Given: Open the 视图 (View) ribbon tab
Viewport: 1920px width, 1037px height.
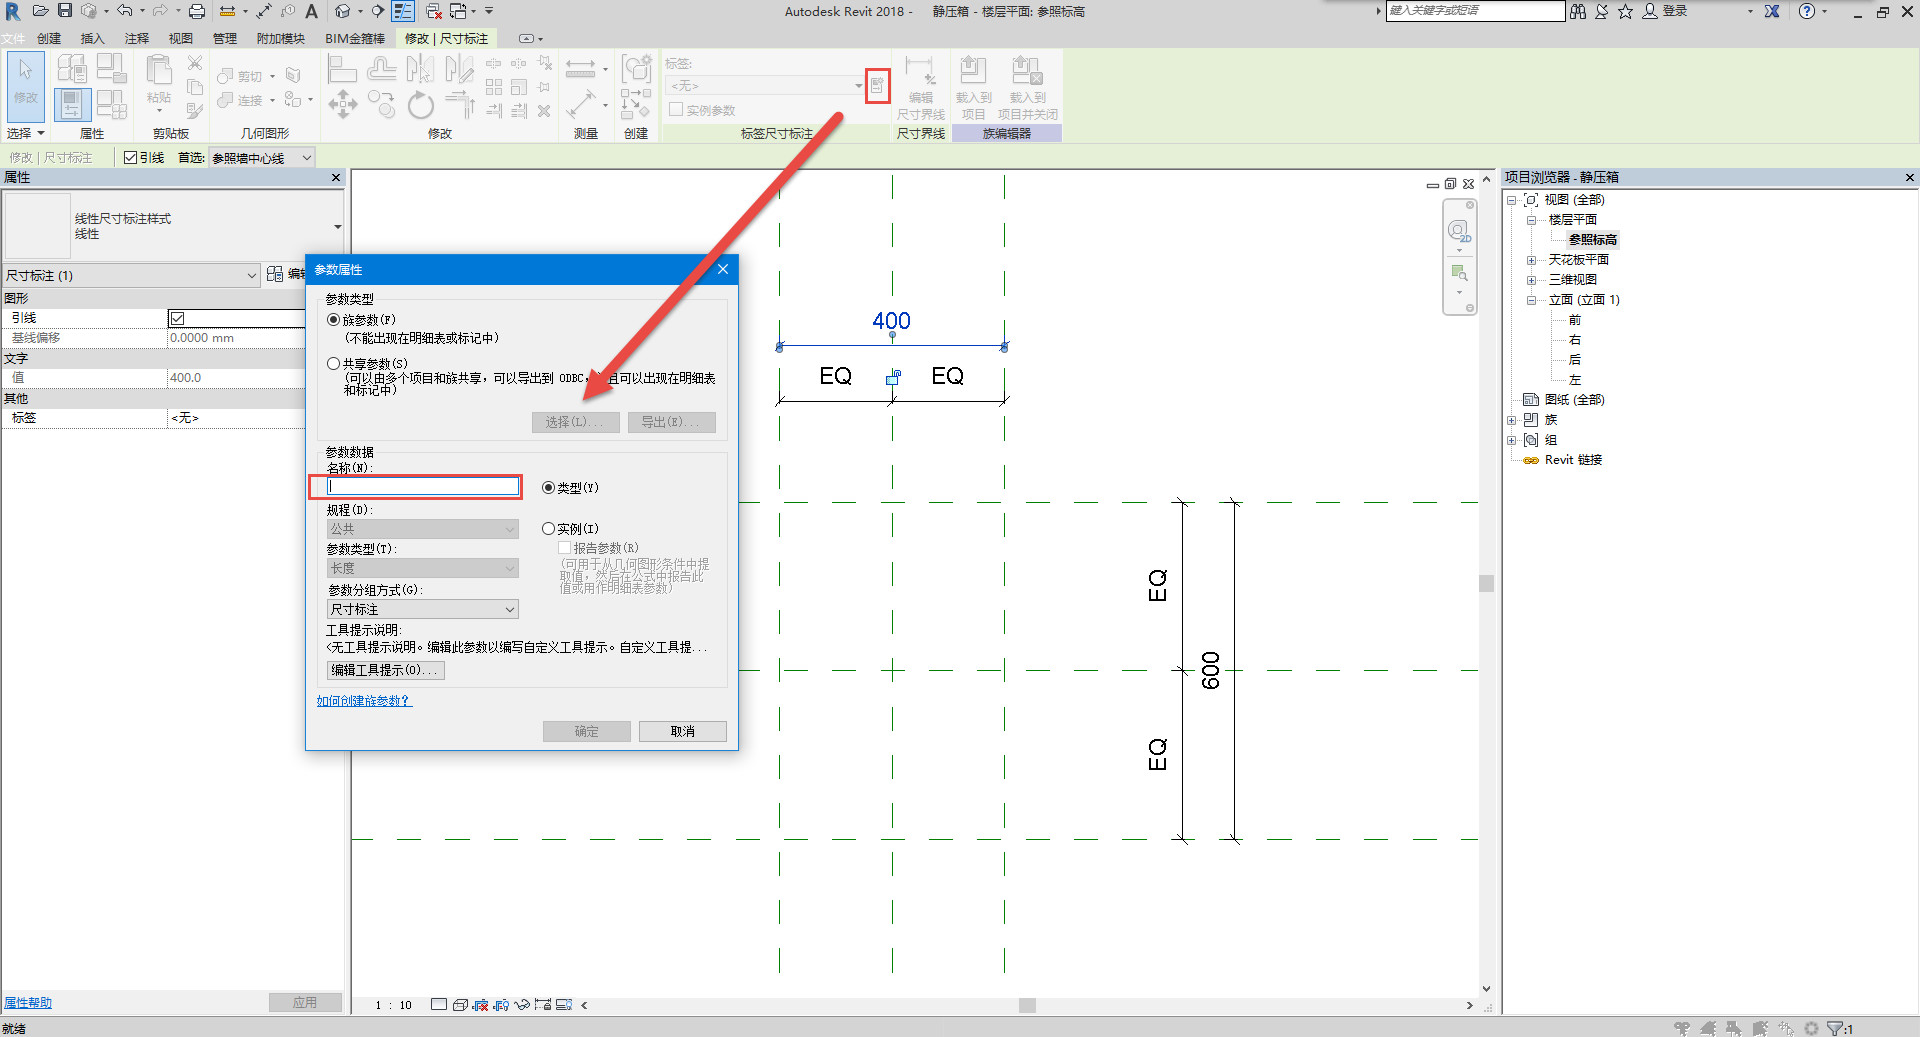Looking at the screenshot, I should tap(180, 38).
